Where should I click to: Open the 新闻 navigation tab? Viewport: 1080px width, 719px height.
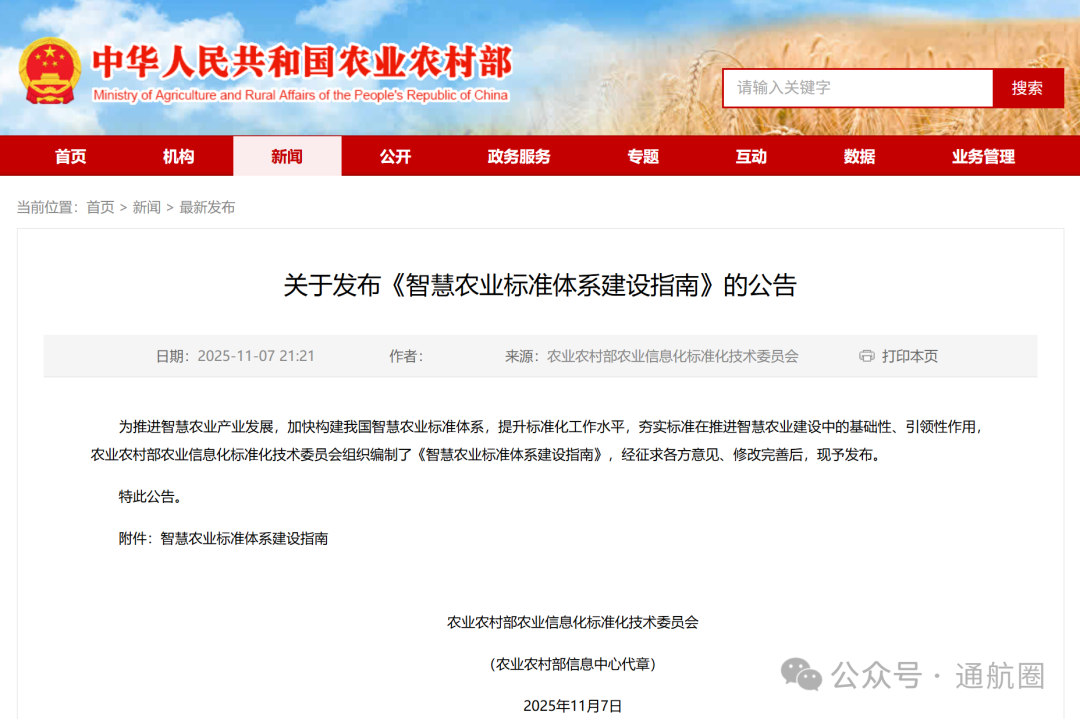click(x=287, y=156)
